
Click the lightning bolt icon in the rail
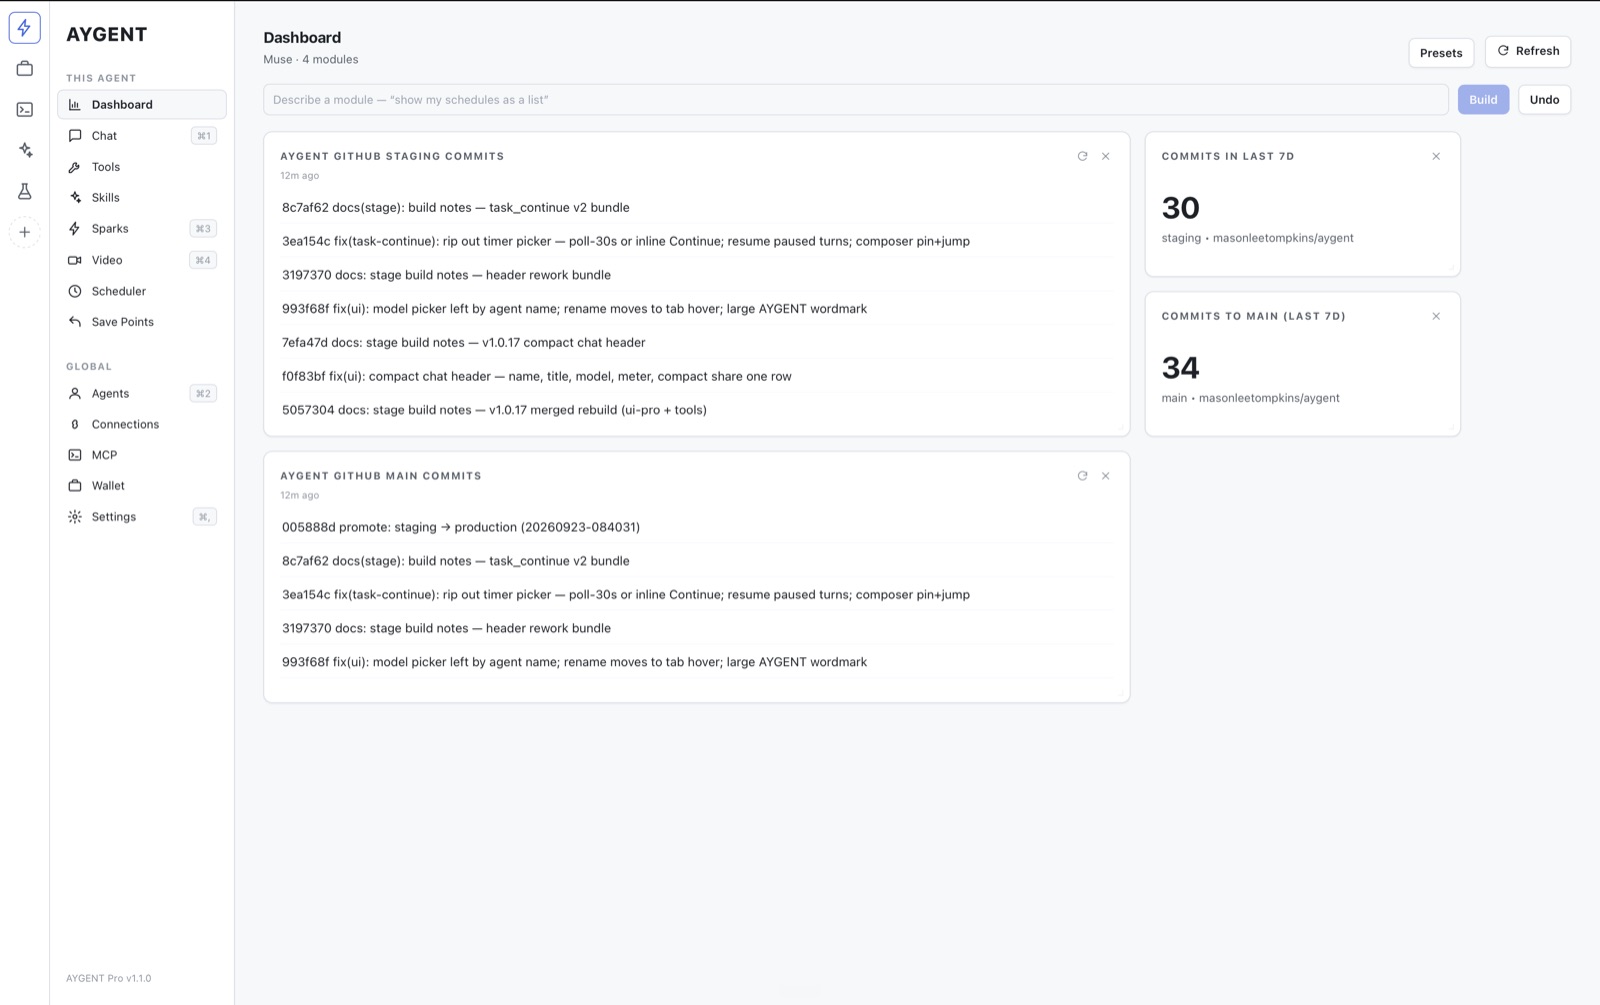(x=24, y=28)
